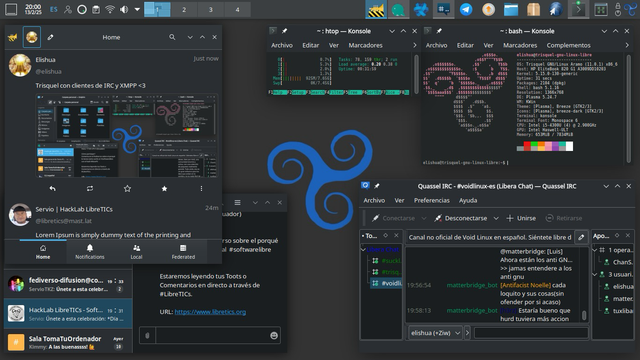Open the search in the Mastodon client
This screenshot has height=360, width=640.
click(172, 37)
